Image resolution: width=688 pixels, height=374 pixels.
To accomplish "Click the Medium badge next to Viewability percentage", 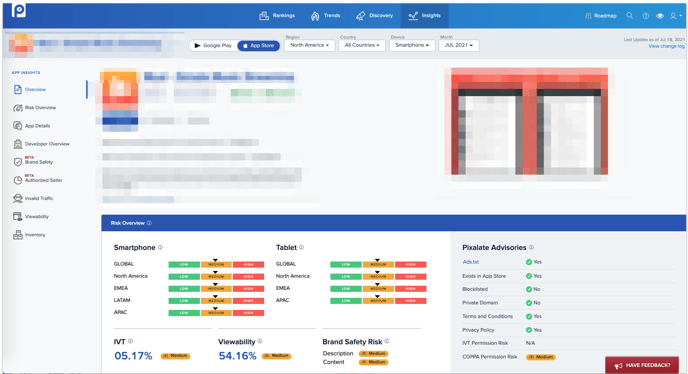I will (276, 356).
